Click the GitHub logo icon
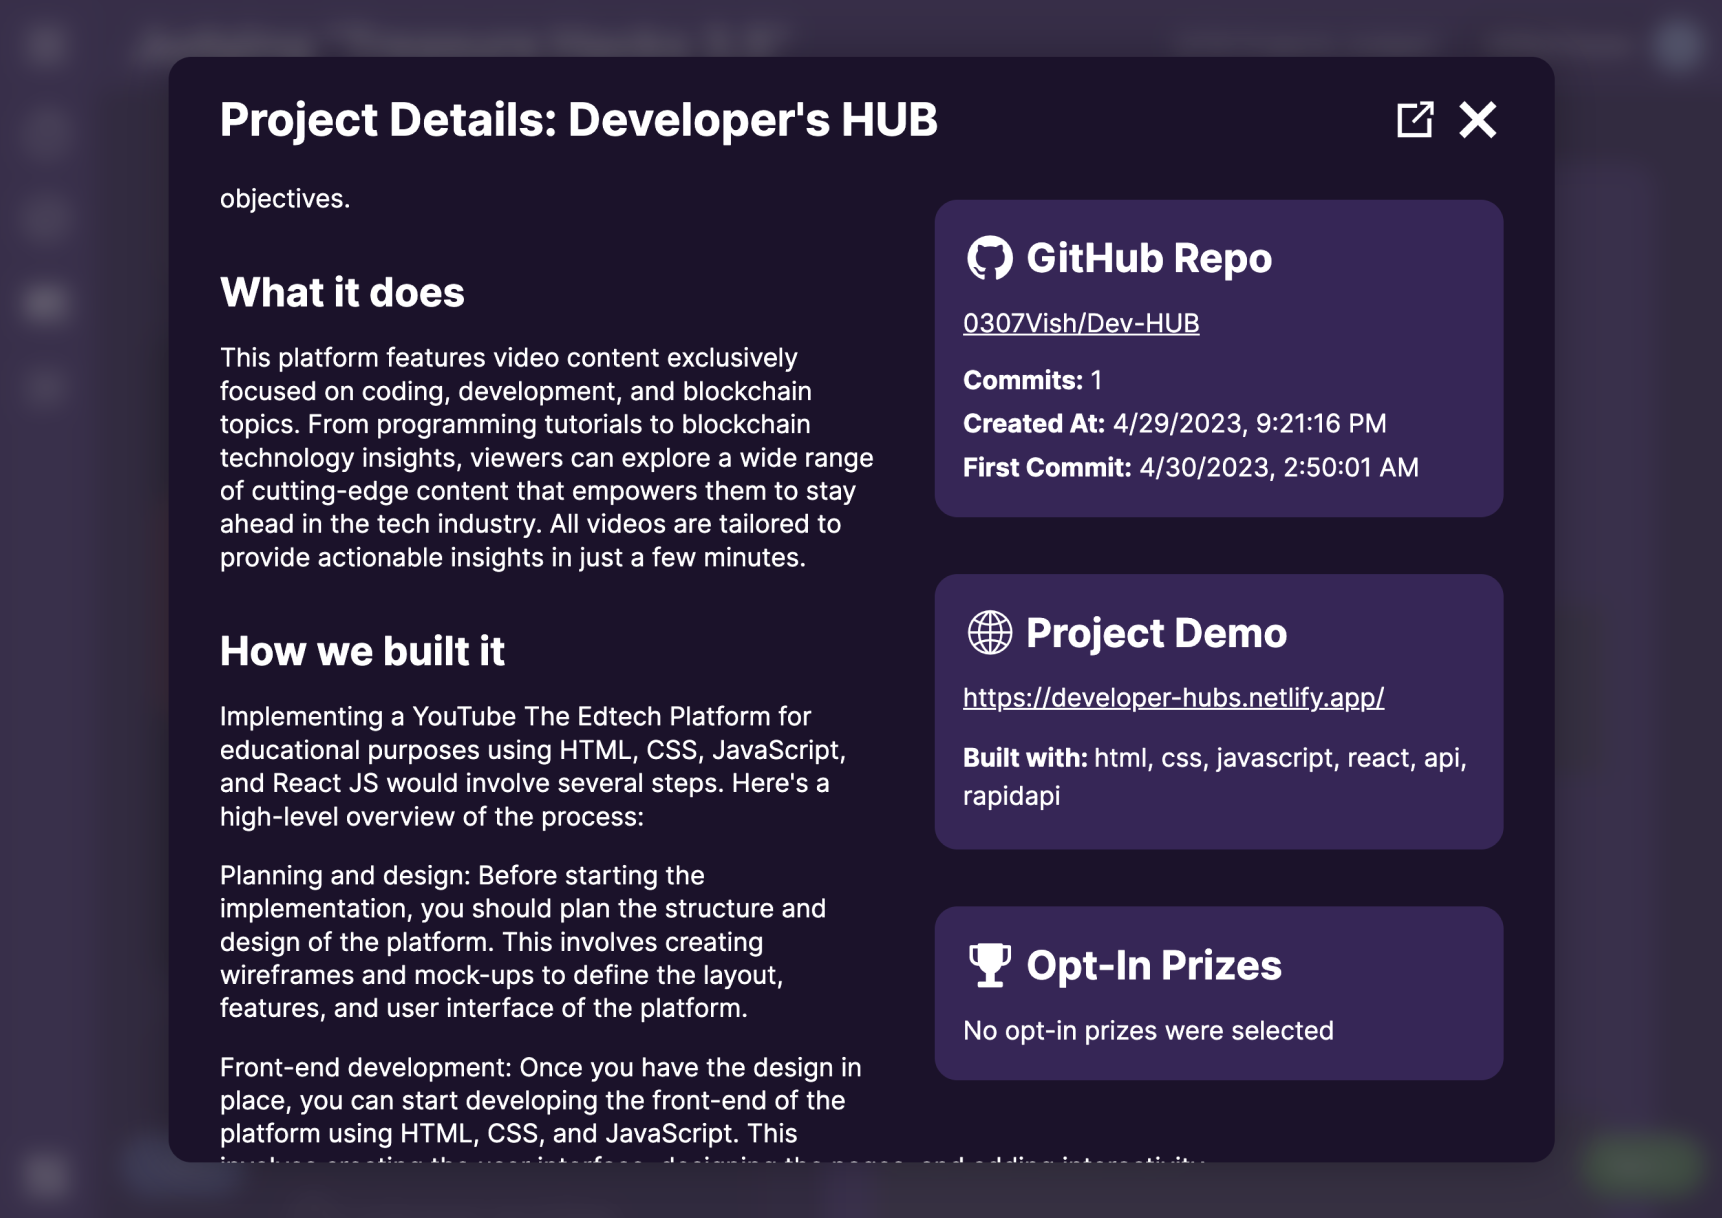The width and height of the screenshot is (1722, 1218). [989, 258]
